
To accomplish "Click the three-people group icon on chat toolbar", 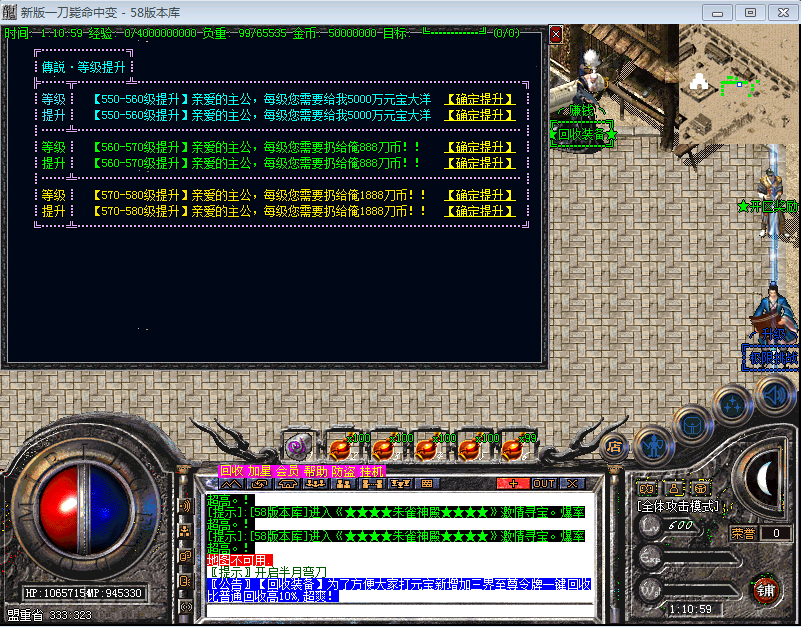I will tap(315, 483).
